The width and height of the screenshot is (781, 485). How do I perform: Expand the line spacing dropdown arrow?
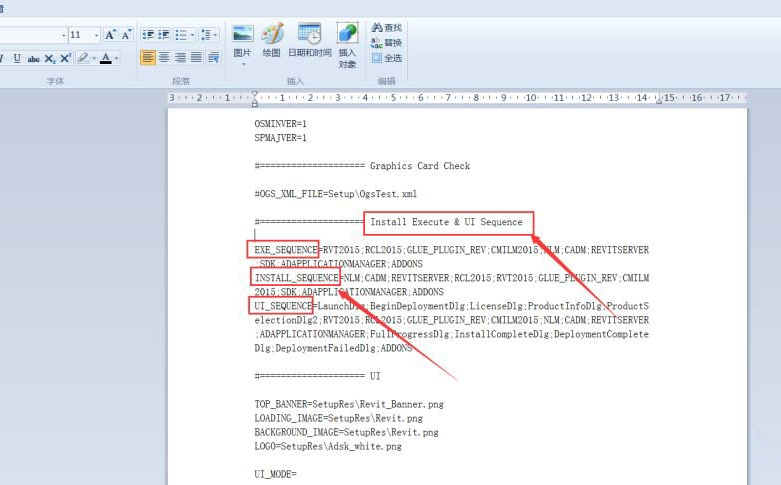(x=215, y=34)
